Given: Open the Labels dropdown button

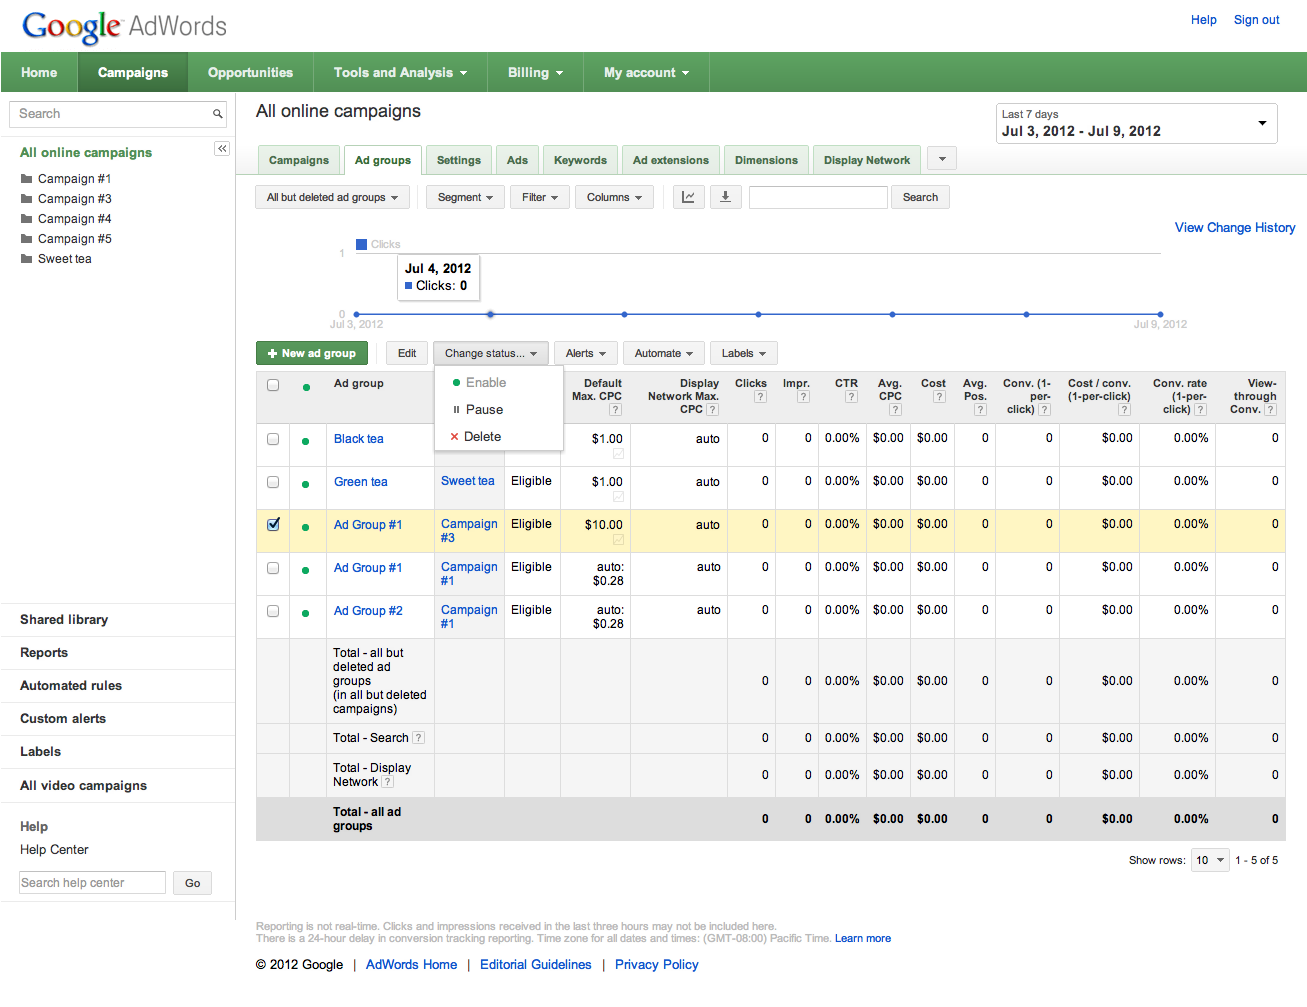Looking at the screenshot, I should click(x=743, y=353).
